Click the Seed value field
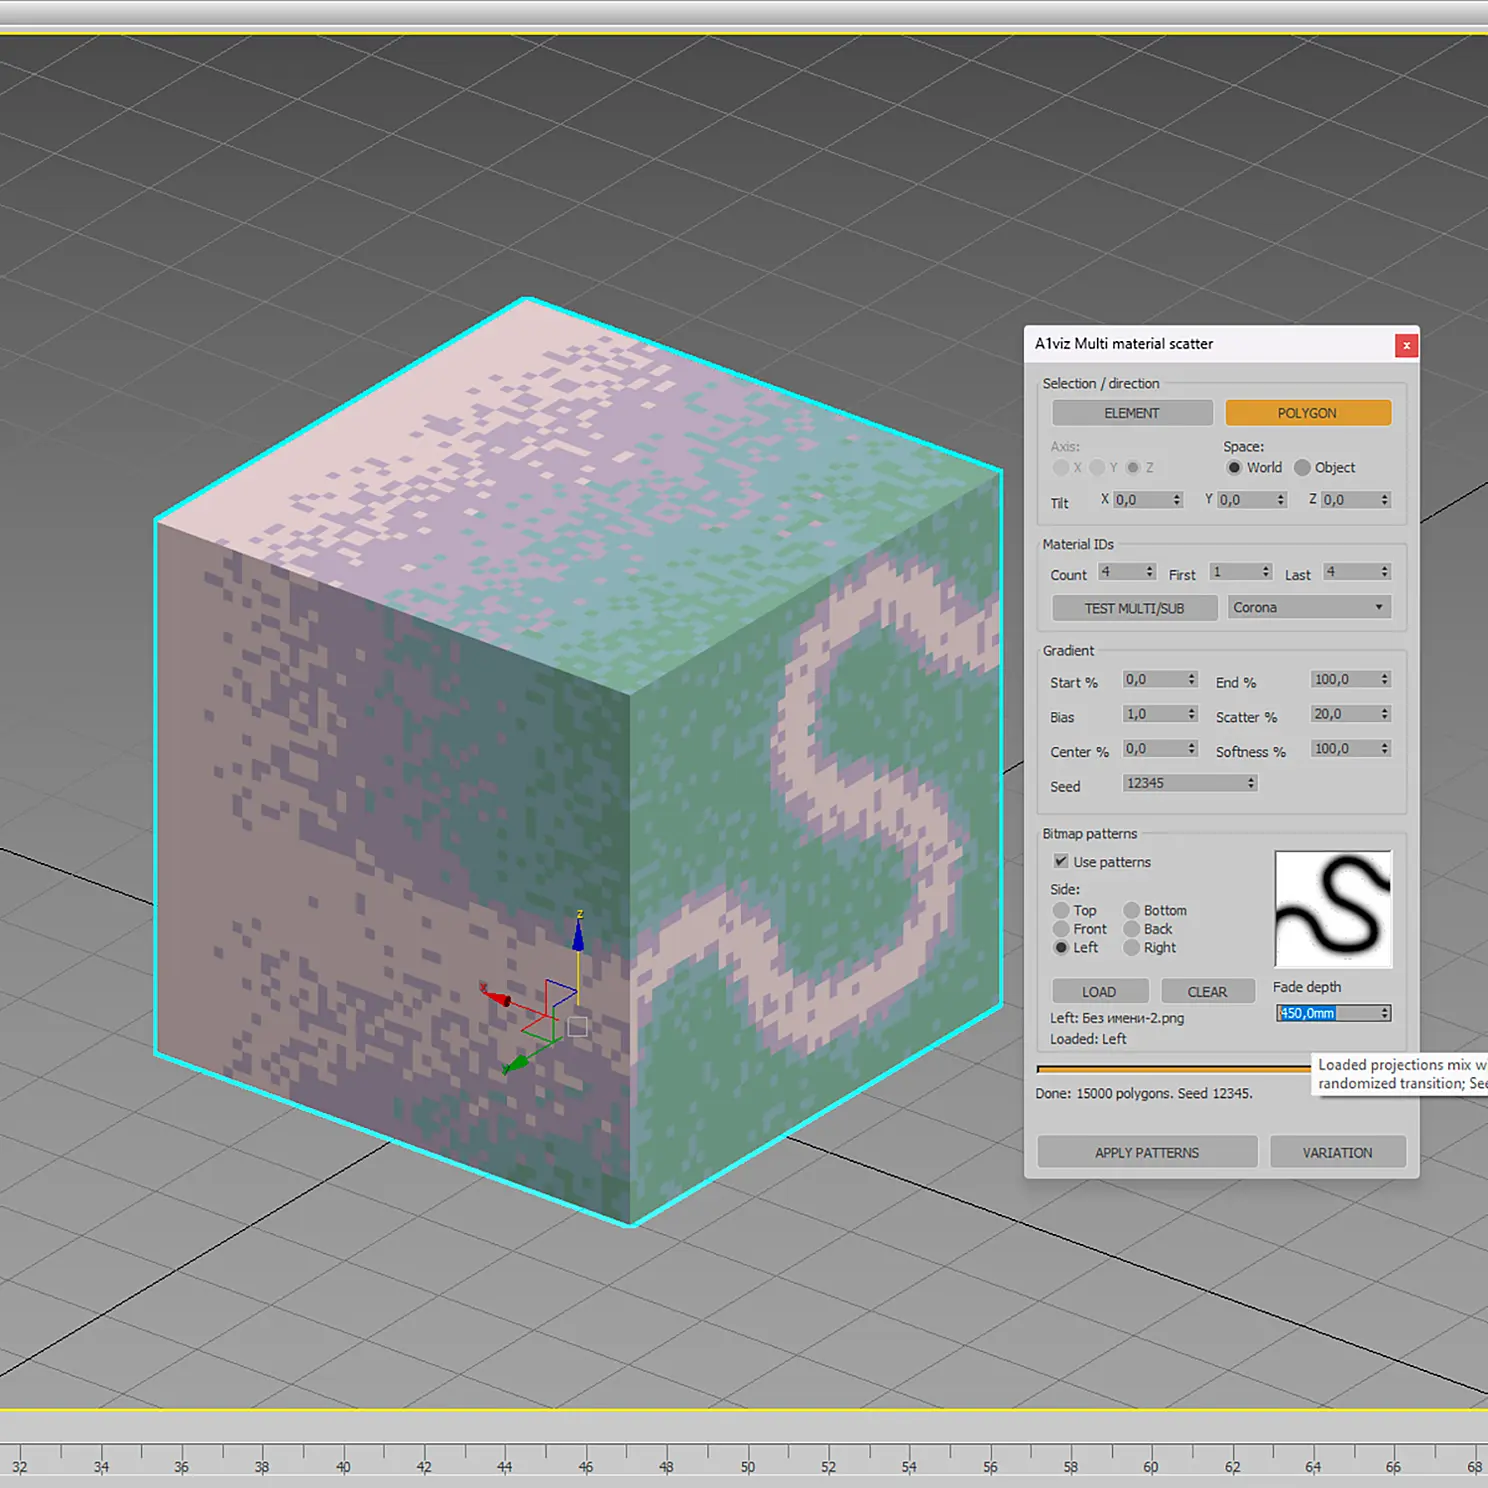Viewport: 1488px width, 1488px height. pos(1184,783)
